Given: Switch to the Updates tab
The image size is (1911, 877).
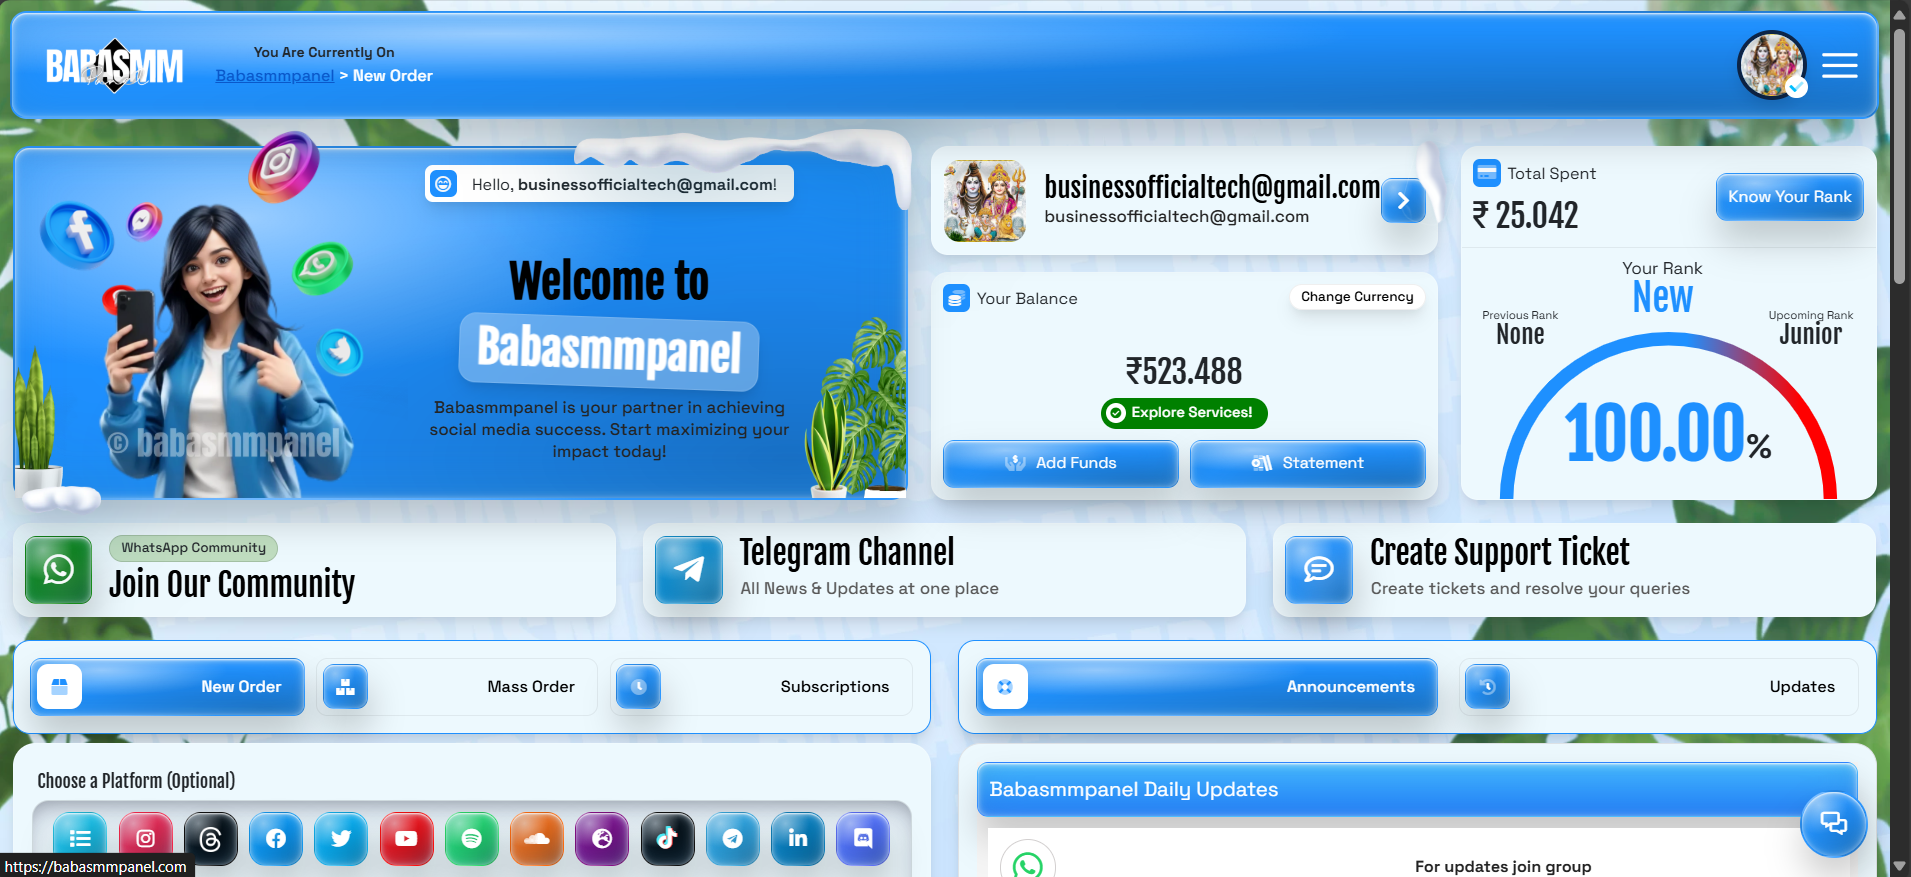Looking at the screenshot, I should (x=1658, y=687).
